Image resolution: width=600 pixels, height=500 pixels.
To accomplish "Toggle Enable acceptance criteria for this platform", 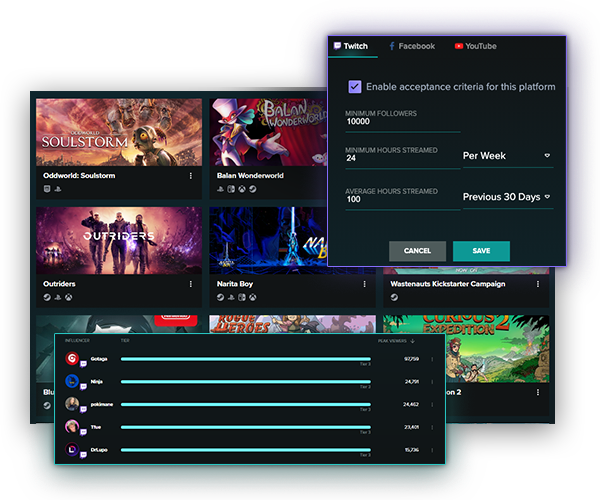I will tap(355, 87).
